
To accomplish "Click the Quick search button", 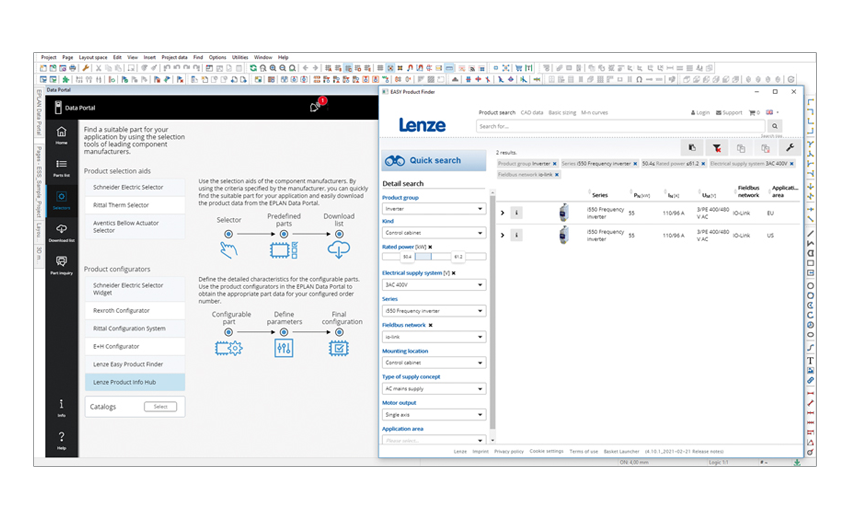I will pos(434,160).
